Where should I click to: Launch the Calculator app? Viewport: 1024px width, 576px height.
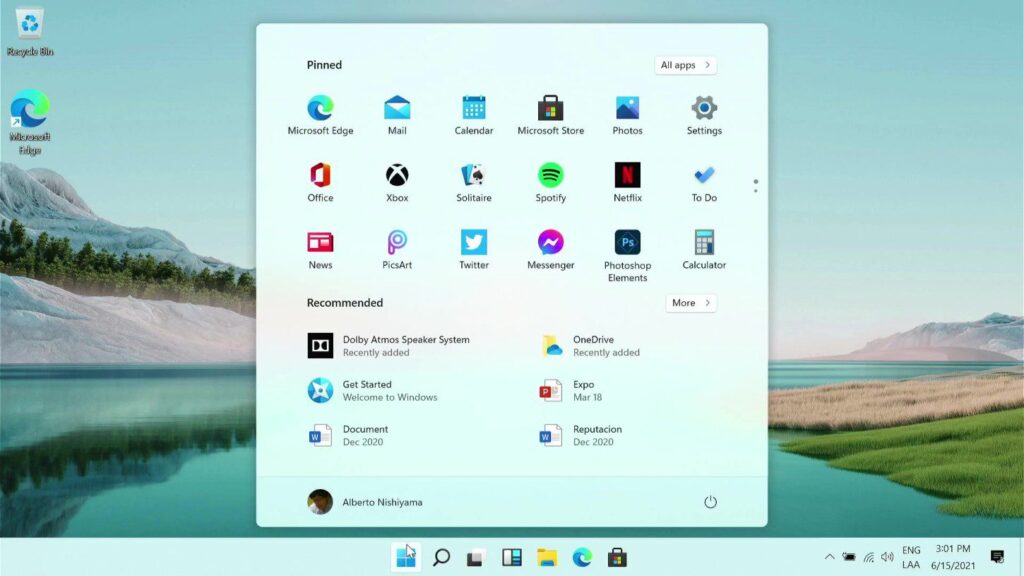coord(704,250)
